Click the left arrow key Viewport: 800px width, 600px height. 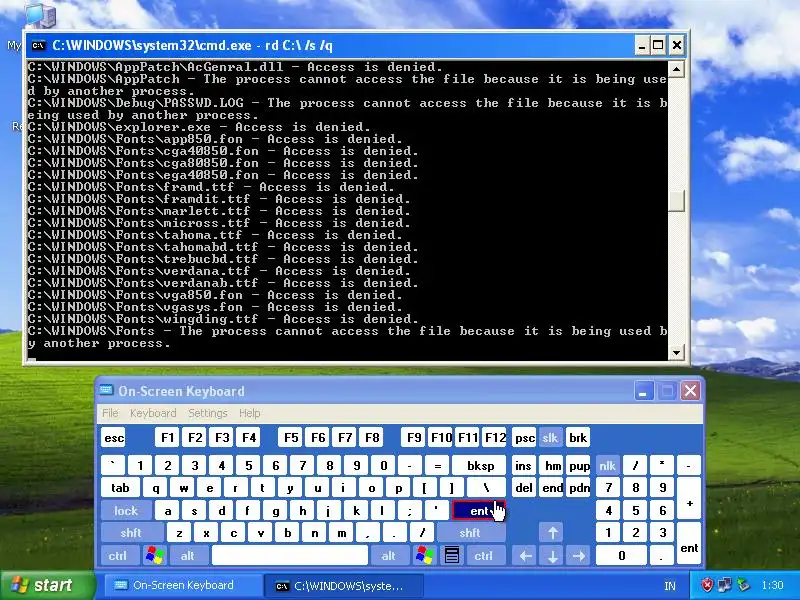(526, 555)
